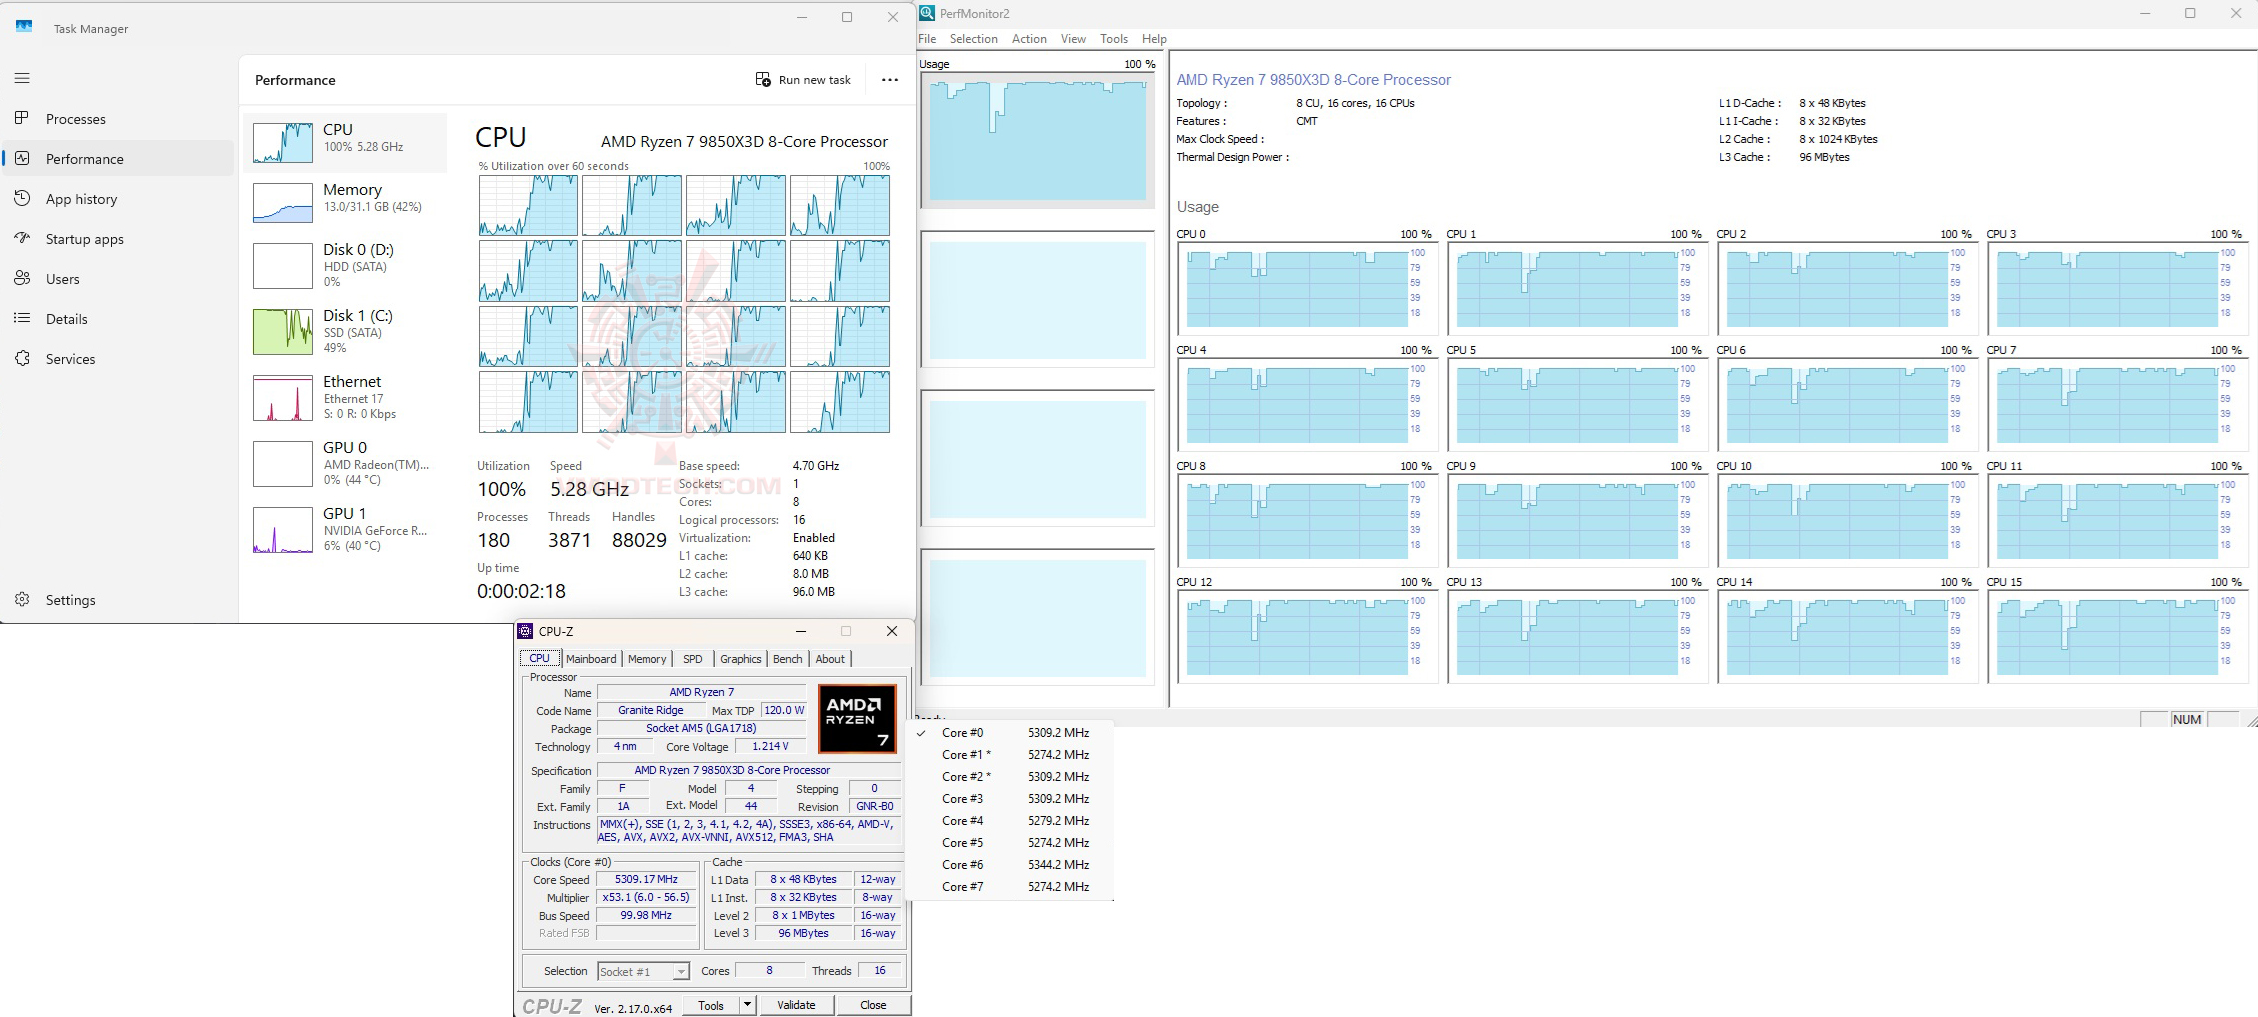Click the AMD Ryzen 7 logo in CPU-Z

857,718
